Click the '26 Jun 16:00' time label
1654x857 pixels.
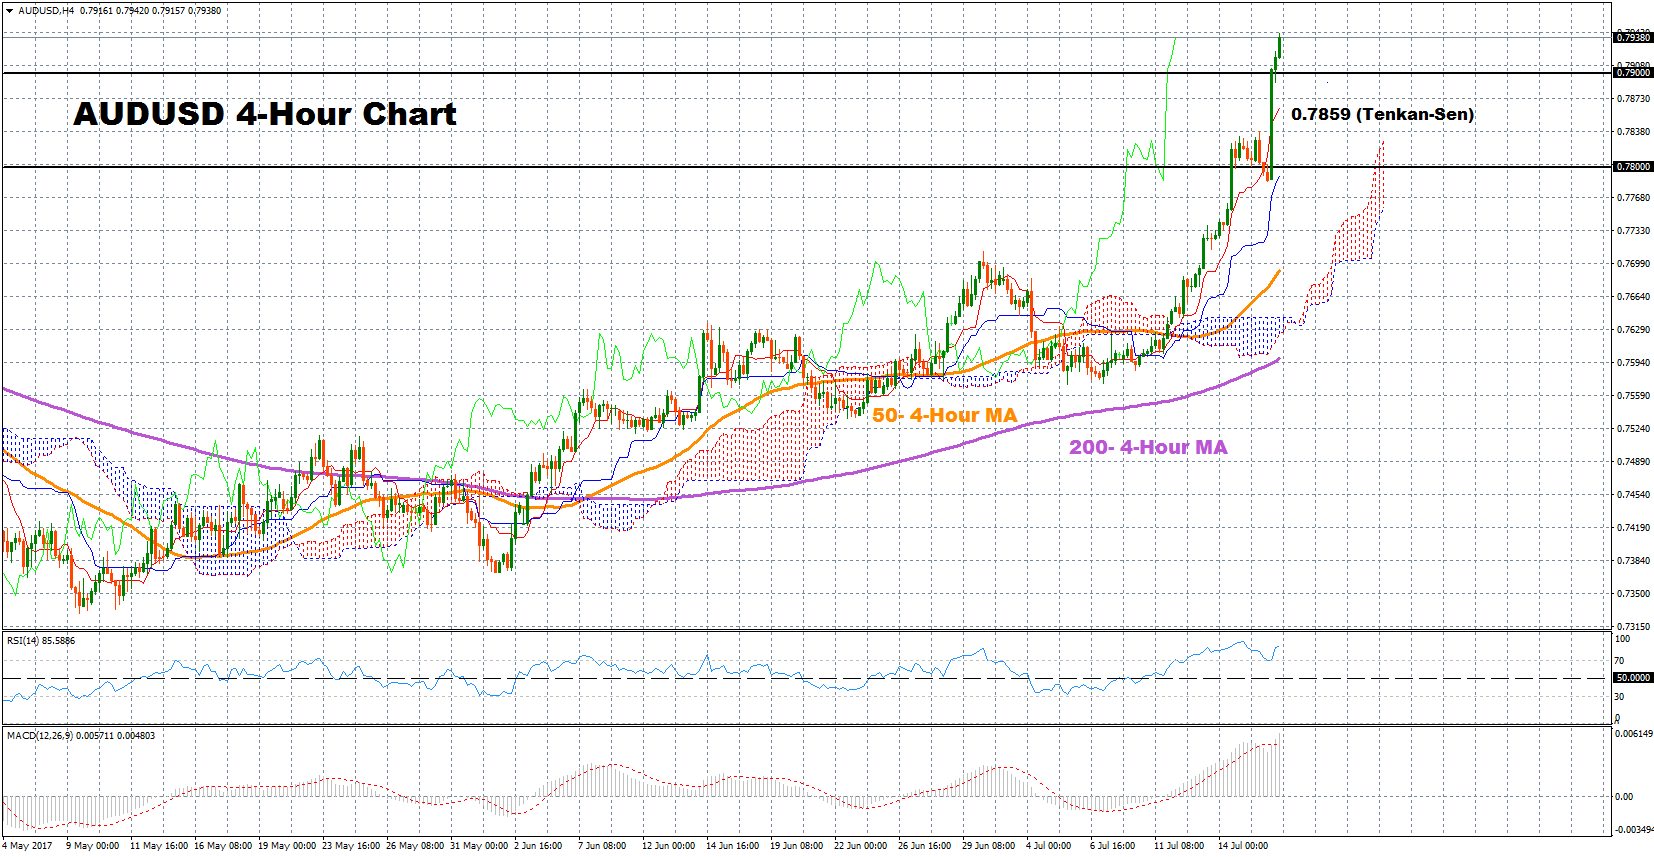point(925,846)
